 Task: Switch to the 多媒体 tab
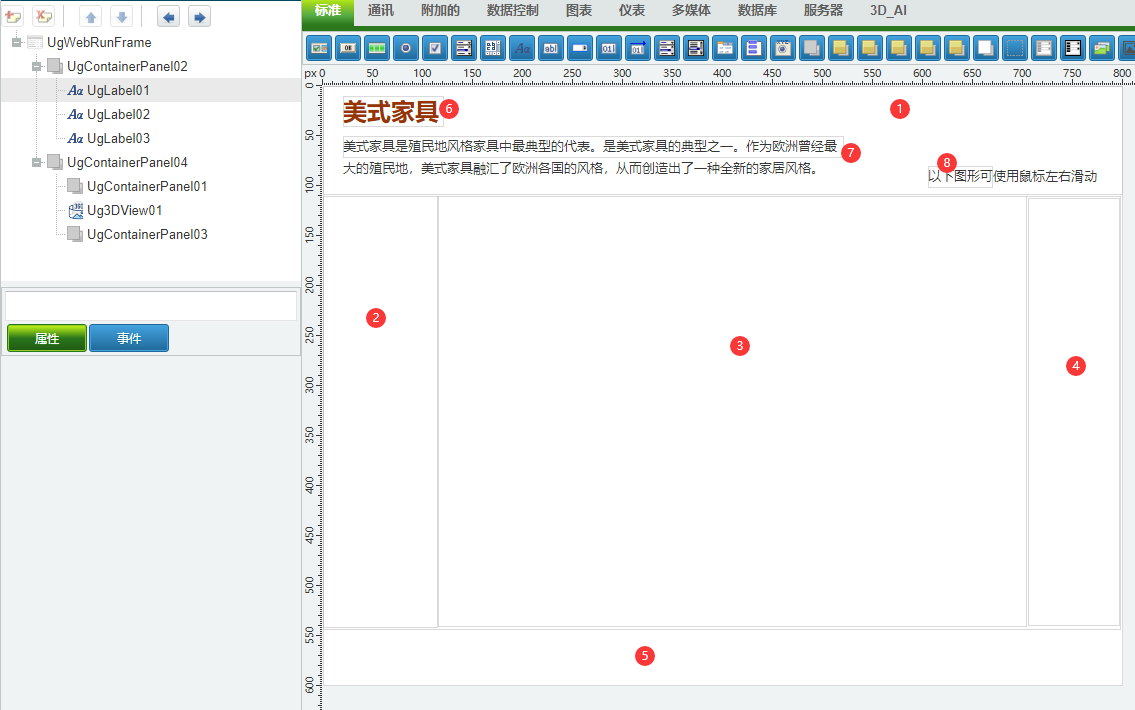coord(691,11)
